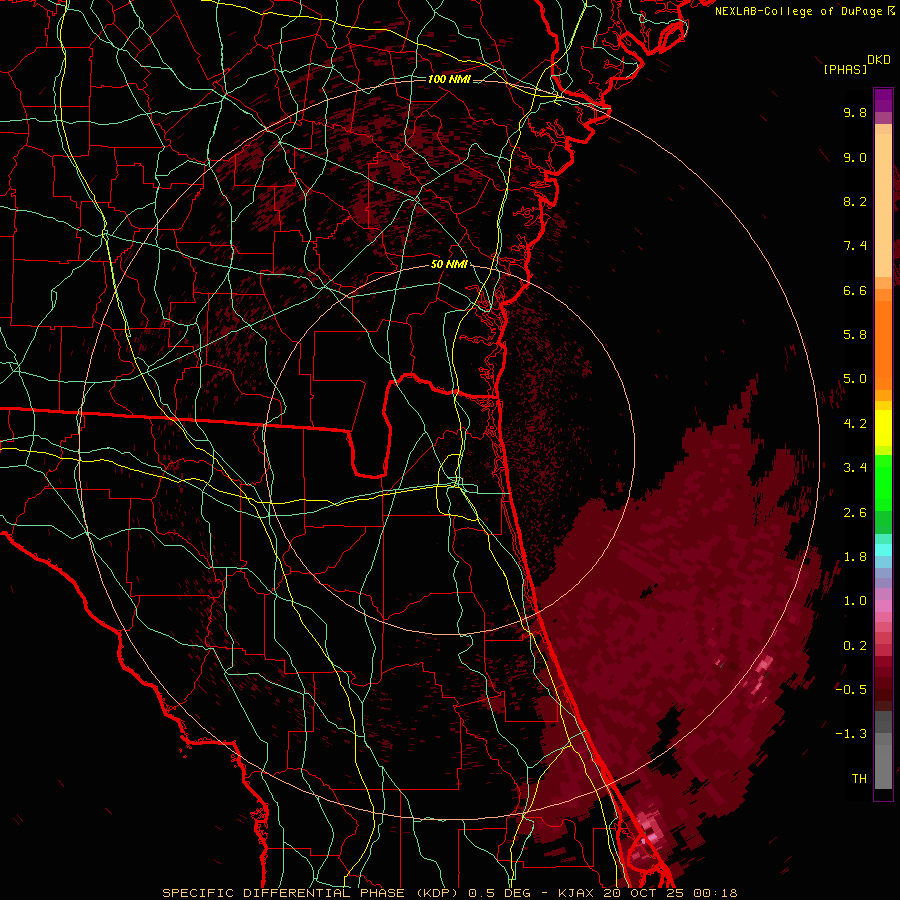The height and width of the screenshot is (900, 900).
Task: Click the "DKD" product code label
Action: (x=879, y=60)
